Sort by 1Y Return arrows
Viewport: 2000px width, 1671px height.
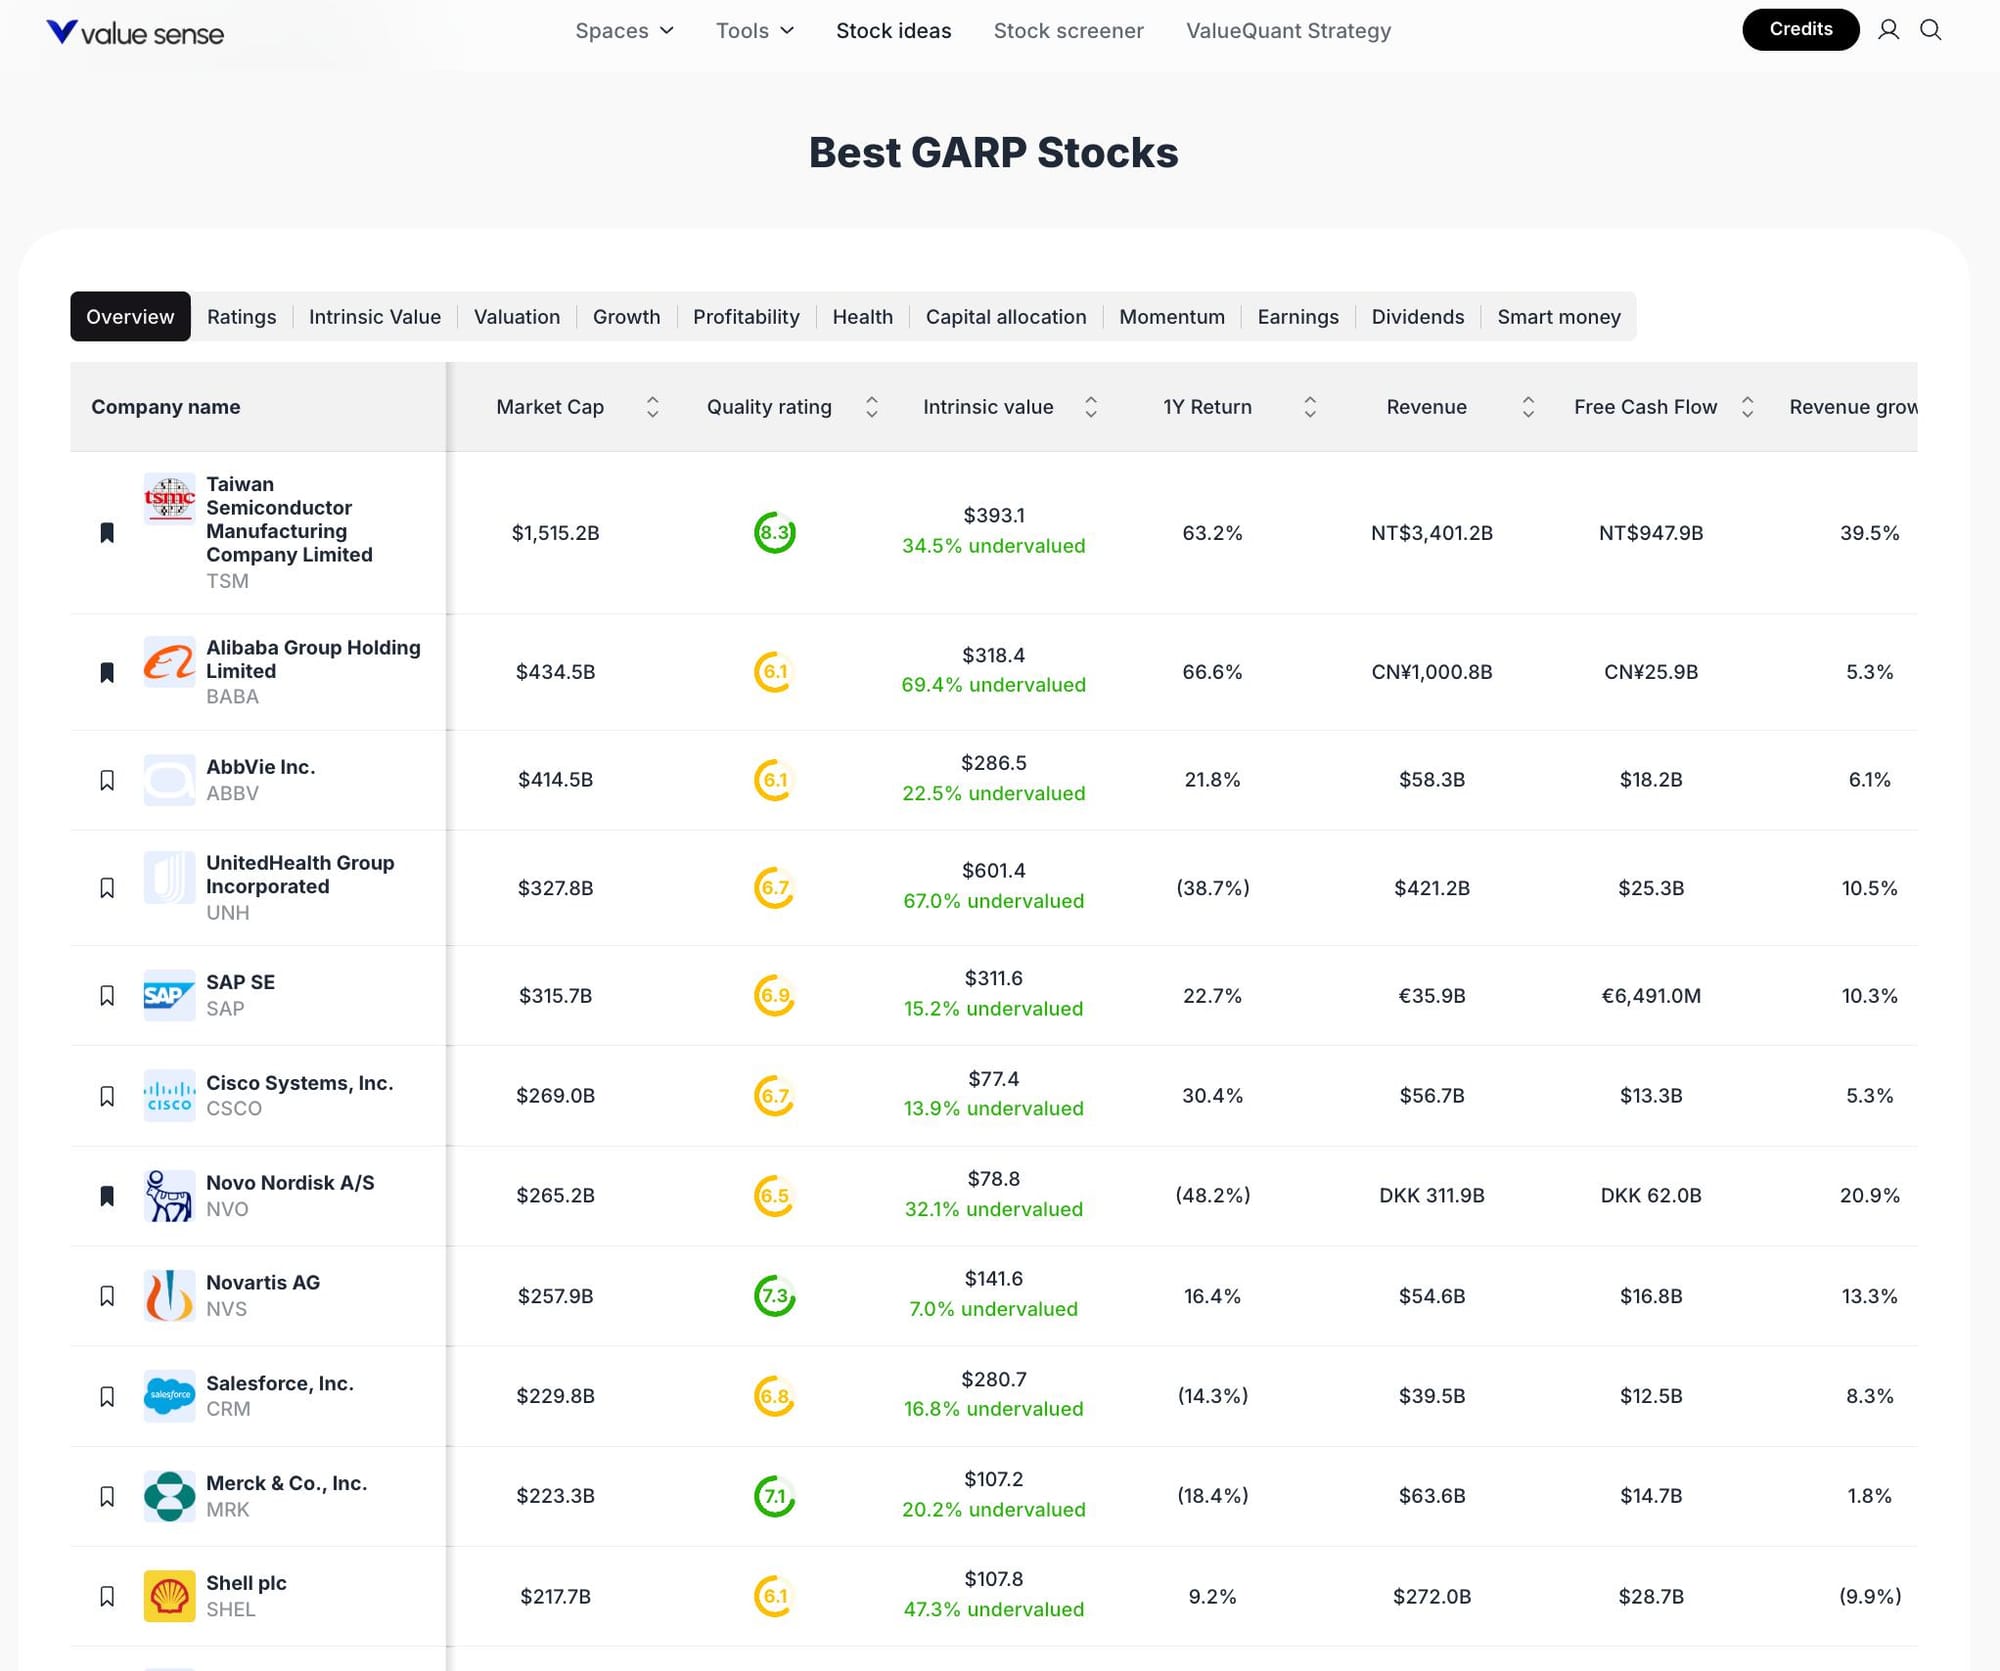[x=1309, y=407]
